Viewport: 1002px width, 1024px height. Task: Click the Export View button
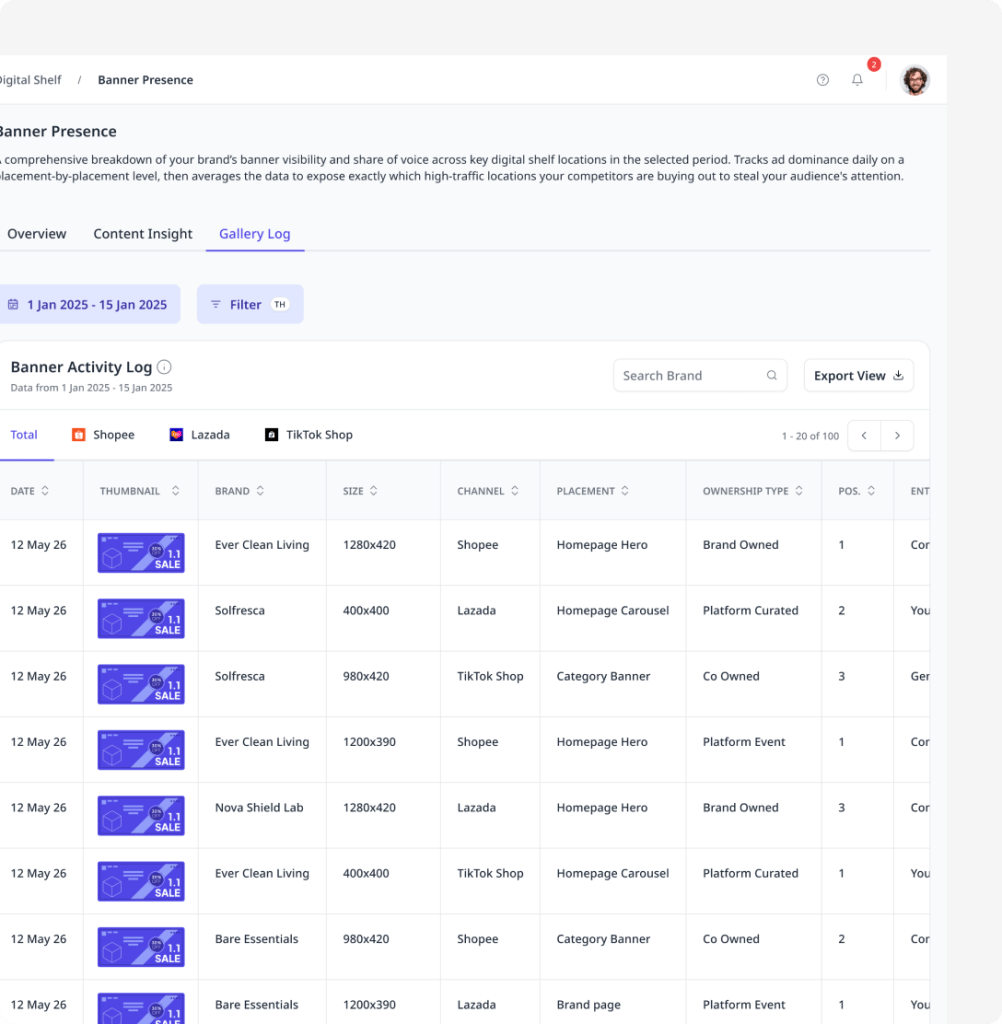click(858, 376)
